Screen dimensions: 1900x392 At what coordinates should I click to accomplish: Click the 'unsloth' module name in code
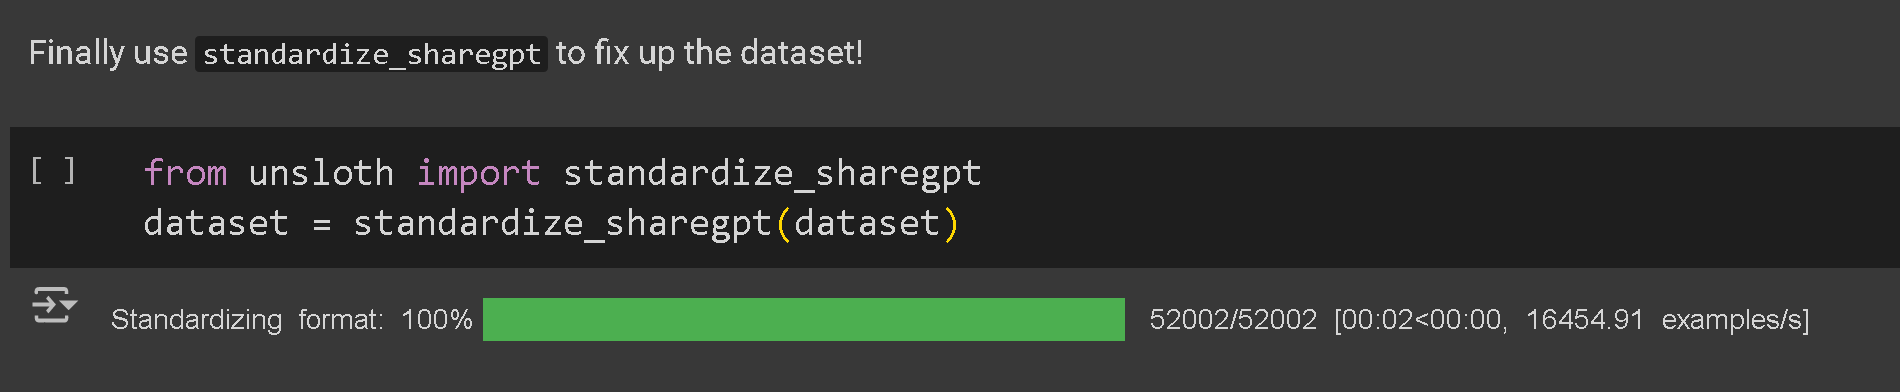[321, 173]
